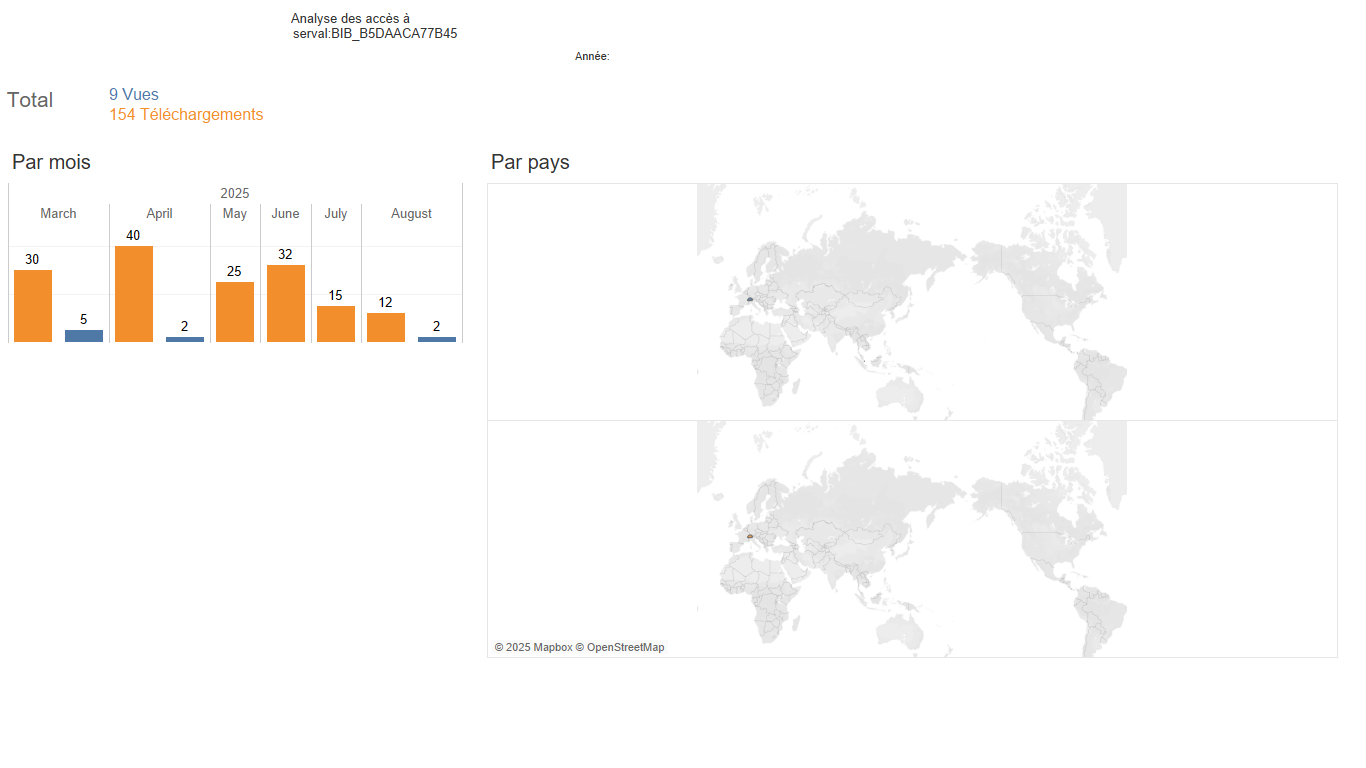Click the '9 Vues' total text
This screenshot has height=768, width=1366.
tap(134, 95)
